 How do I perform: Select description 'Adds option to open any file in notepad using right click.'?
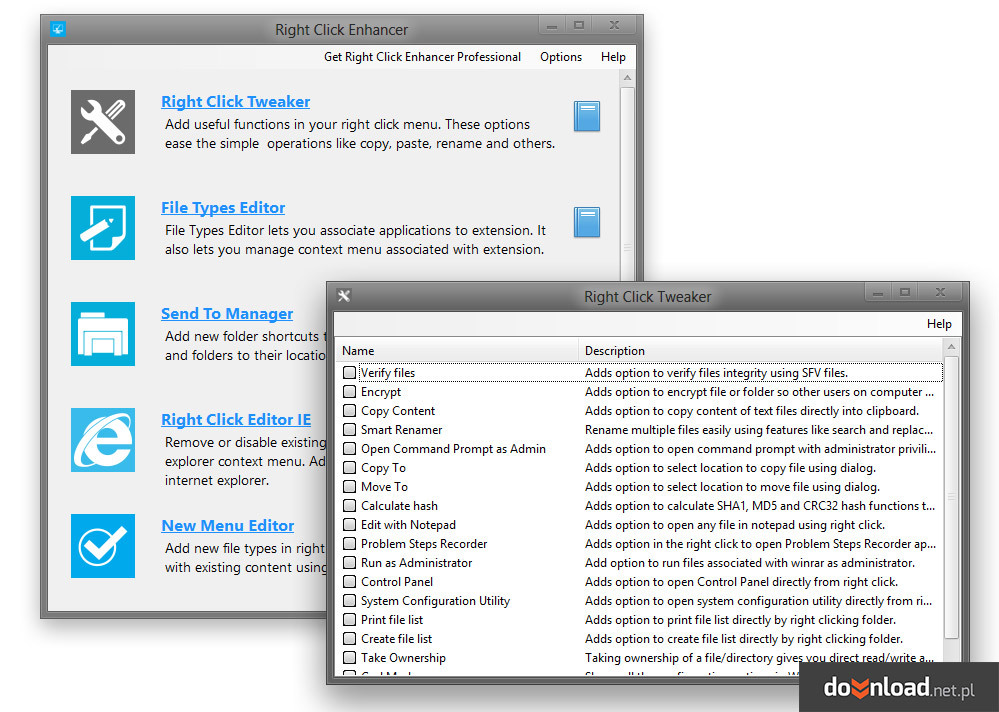tap(735, 525)
